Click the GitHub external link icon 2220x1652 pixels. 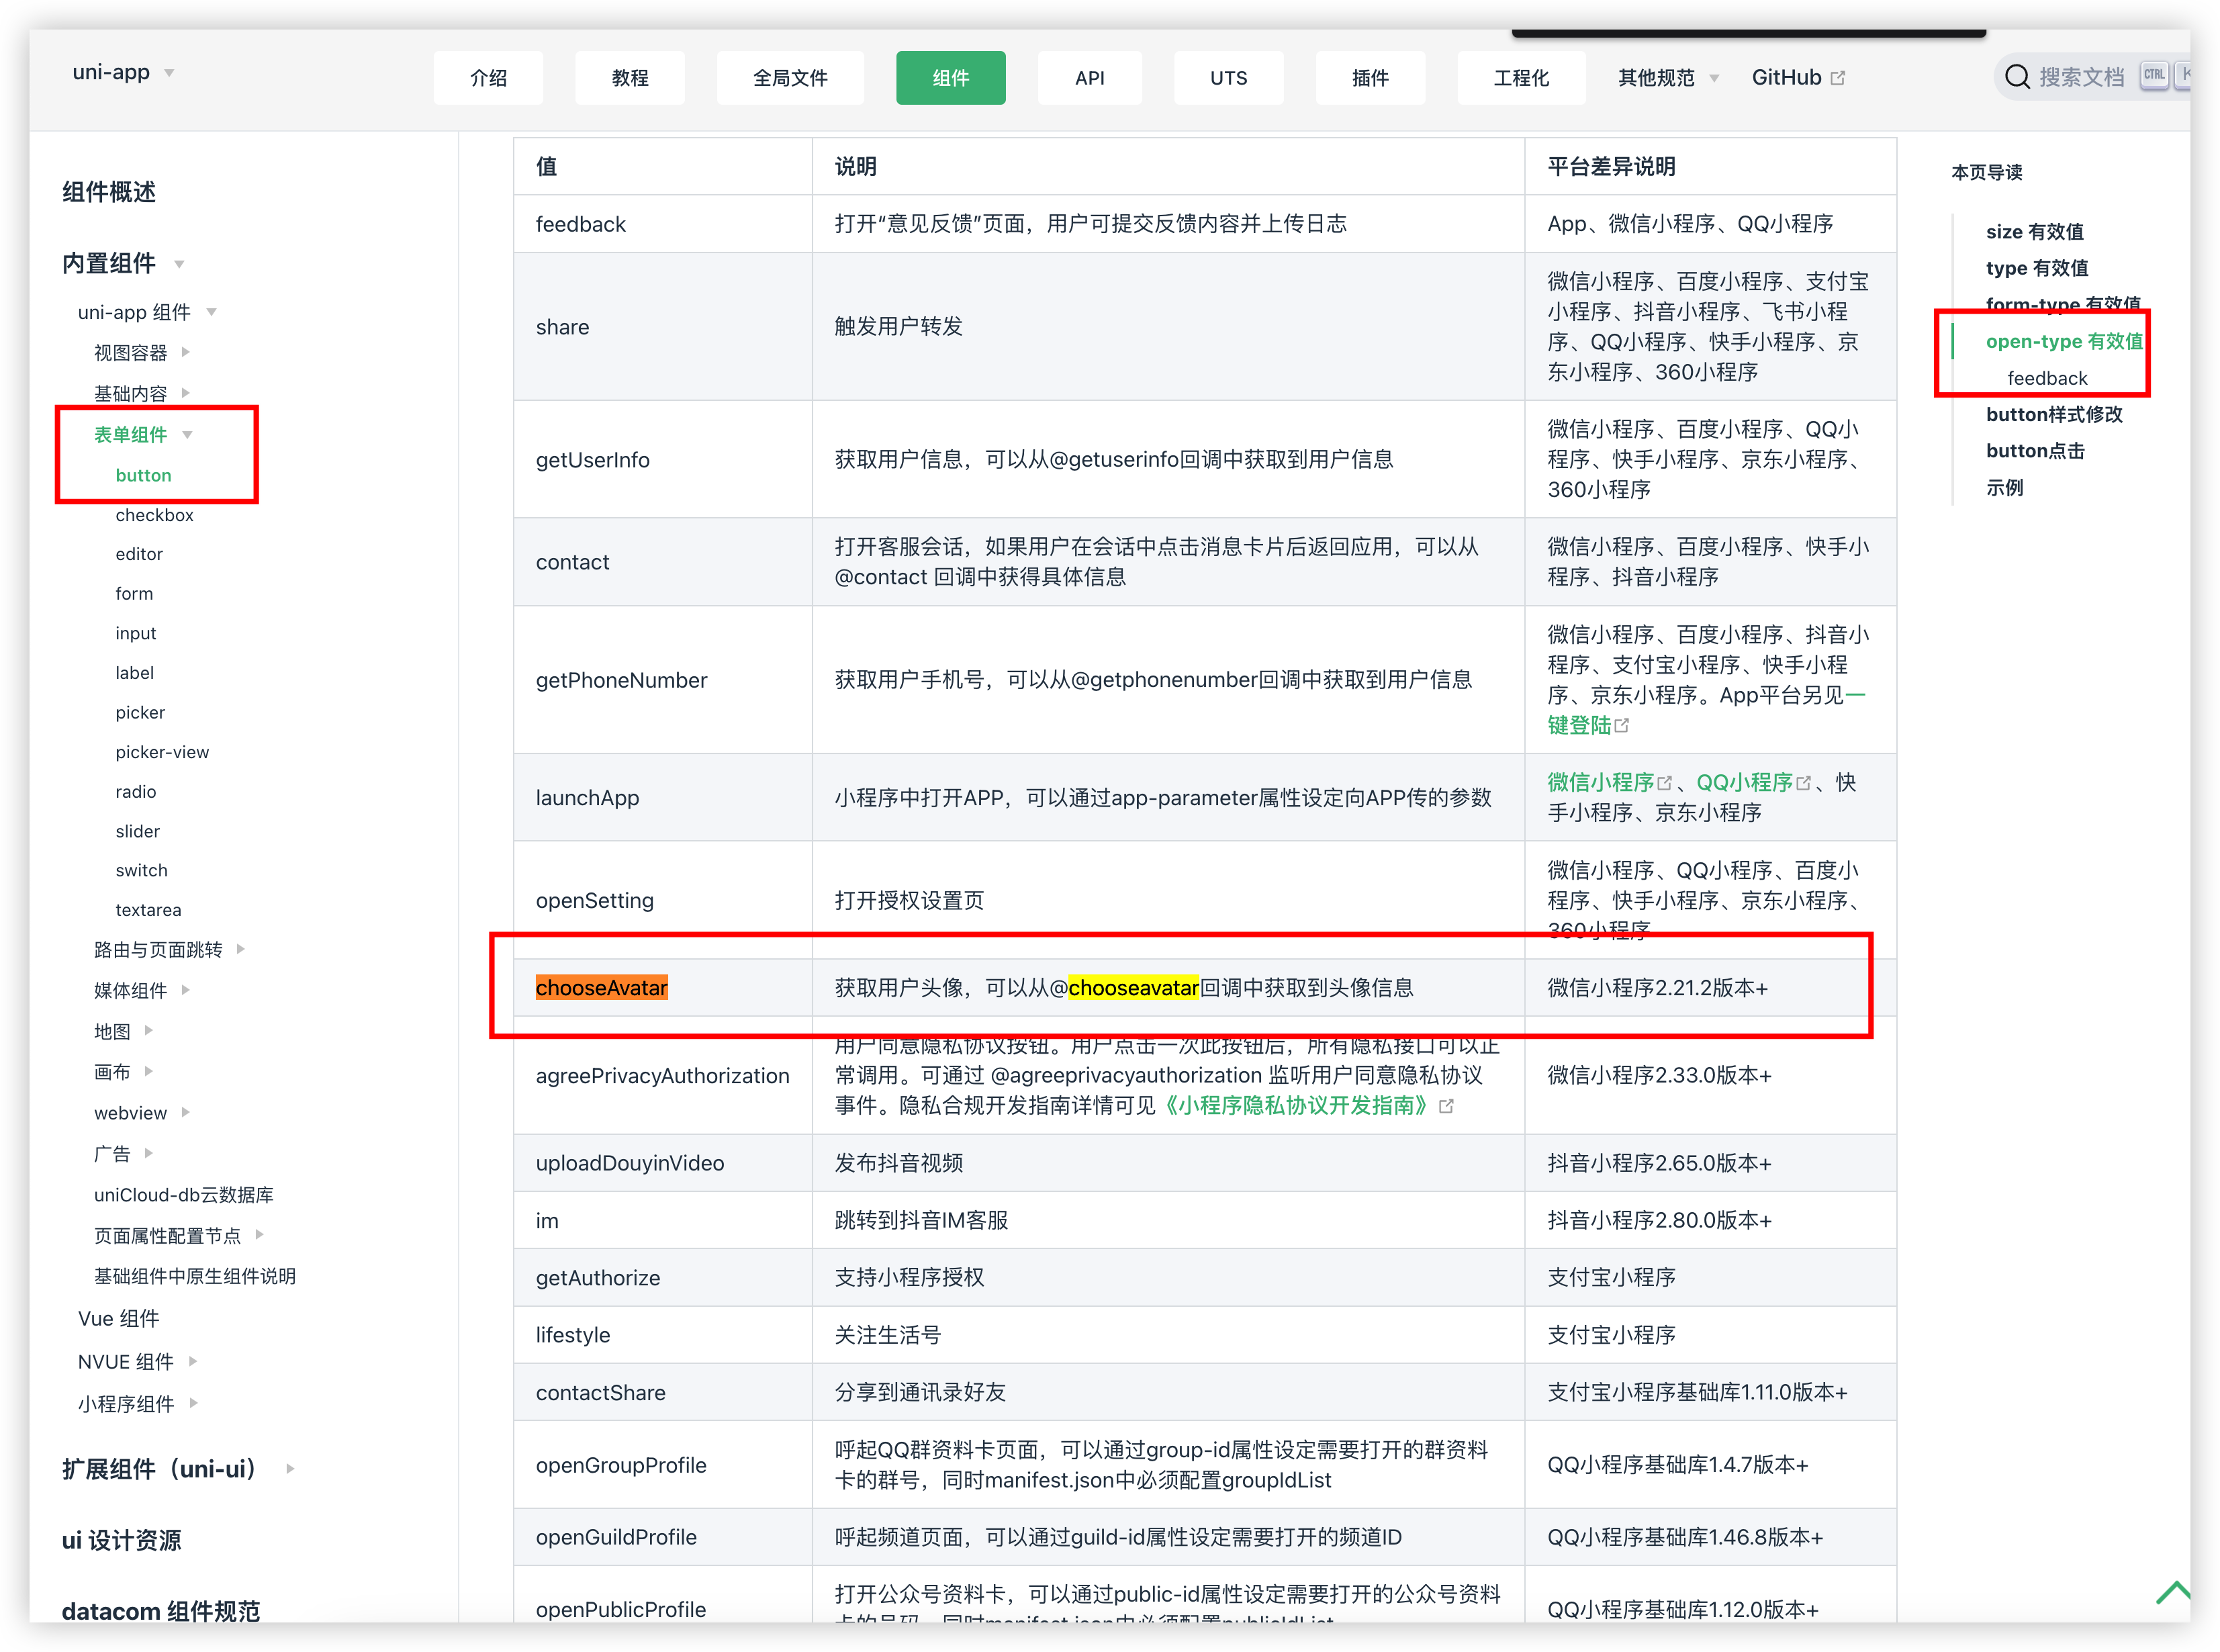pos(1838,78)
